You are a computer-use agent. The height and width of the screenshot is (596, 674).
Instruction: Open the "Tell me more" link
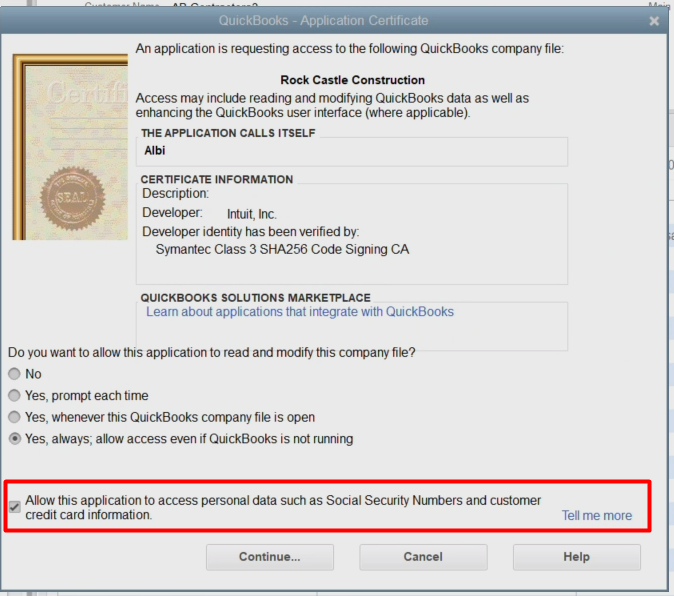(597, 515)
